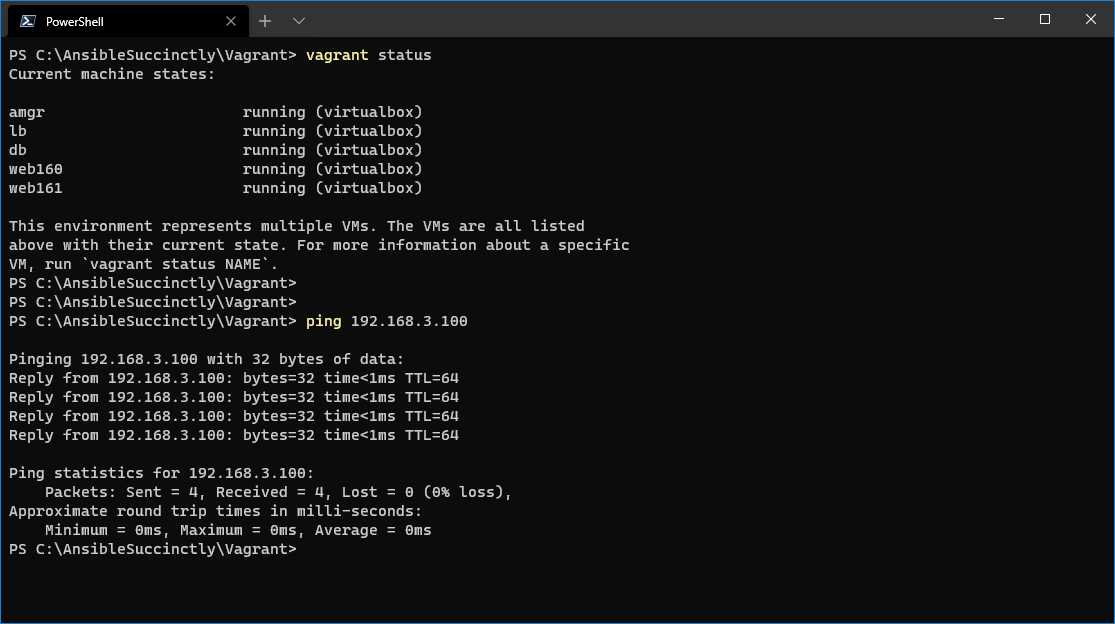Switch to the PowerShell tab
This screenshot has width=1115, height=624.
[x=120, y=20]
